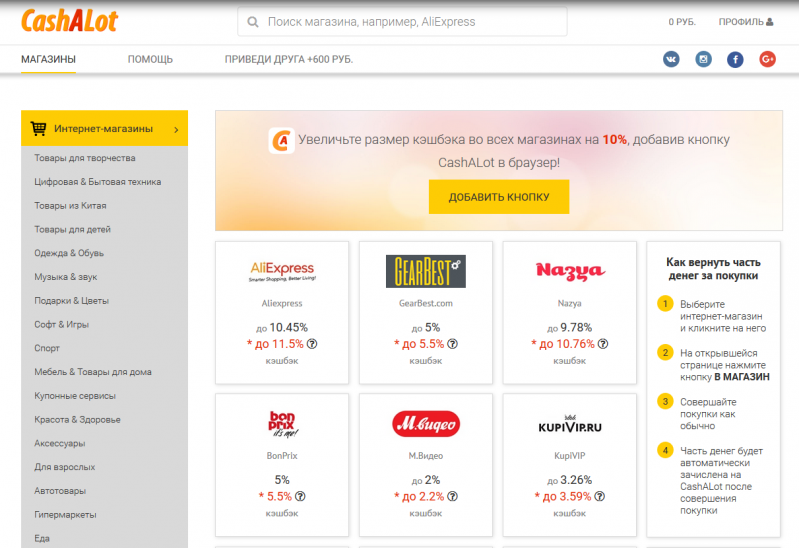This screenshot has width=799, height=548.
Task: Select Для взрослых category
Action: 65,467
